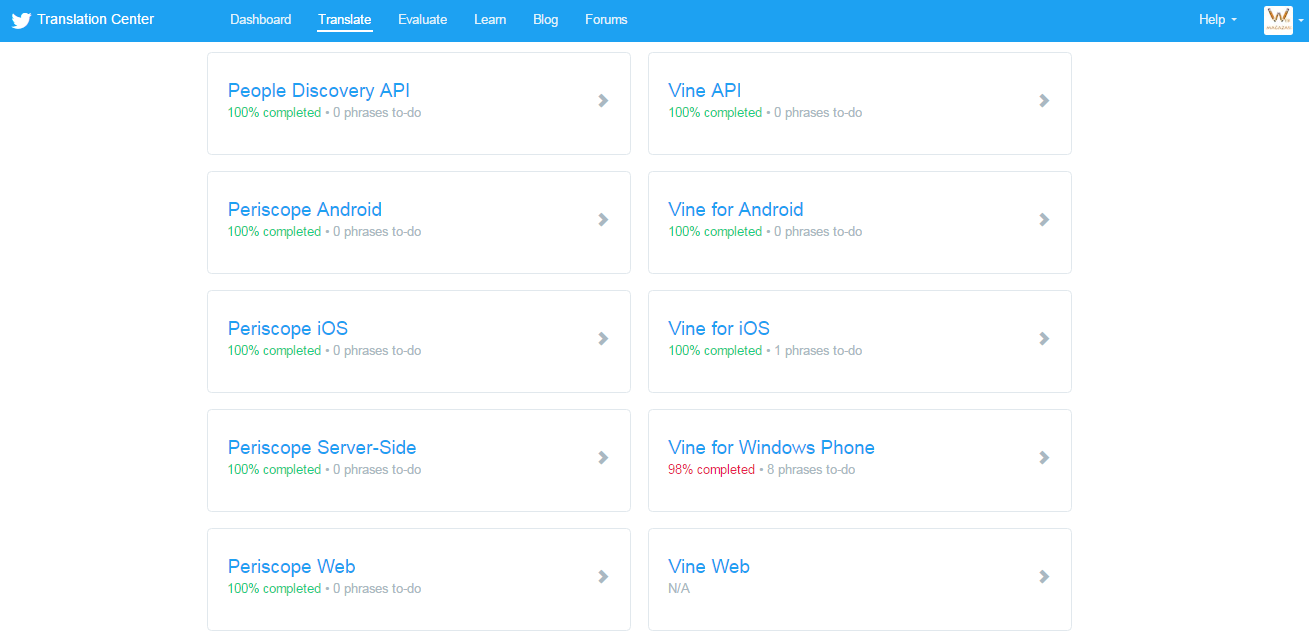
Task: Open the Evaluate tab
Action: (x=423, y=20)
